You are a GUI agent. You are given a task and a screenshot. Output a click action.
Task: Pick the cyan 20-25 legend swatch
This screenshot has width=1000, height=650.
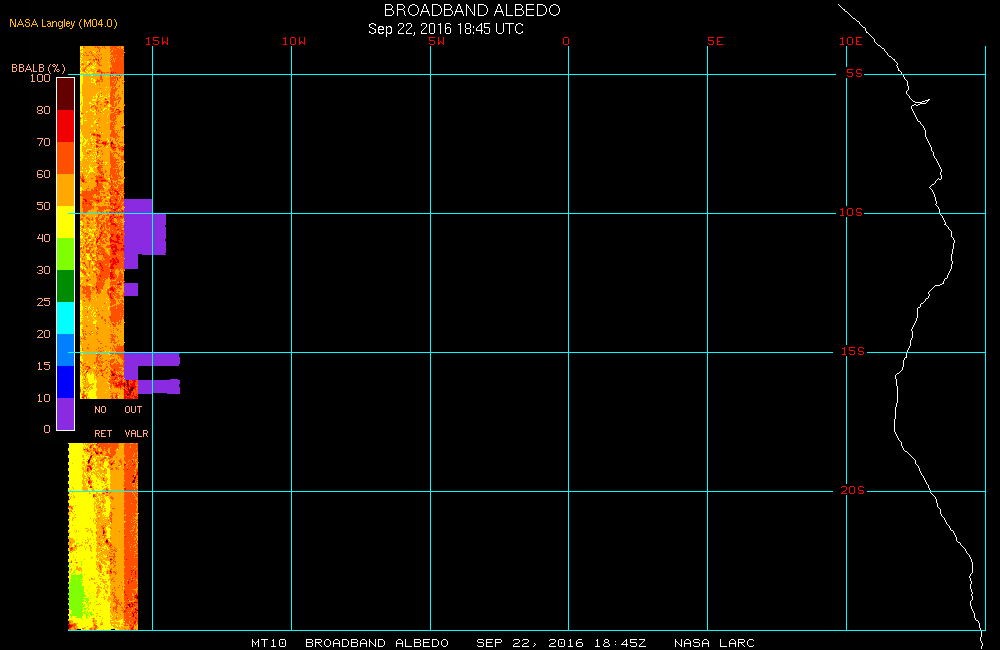pyautogui.click(x=66, y=318)
